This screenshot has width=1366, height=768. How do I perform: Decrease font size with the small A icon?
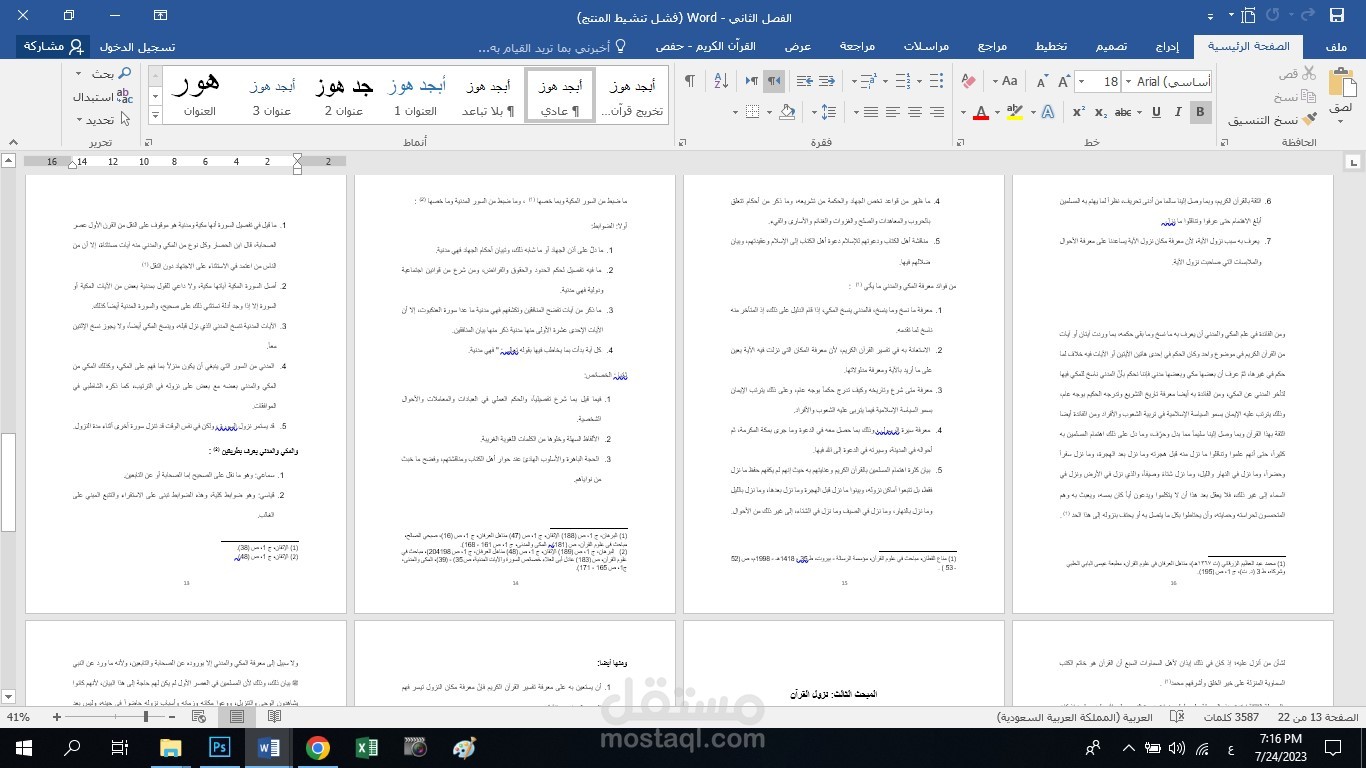(x=1042, y=81)
